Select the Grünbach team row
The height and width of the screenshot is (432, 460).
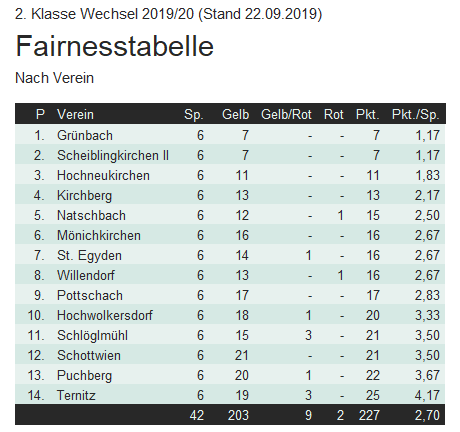(x=230, y=135)
